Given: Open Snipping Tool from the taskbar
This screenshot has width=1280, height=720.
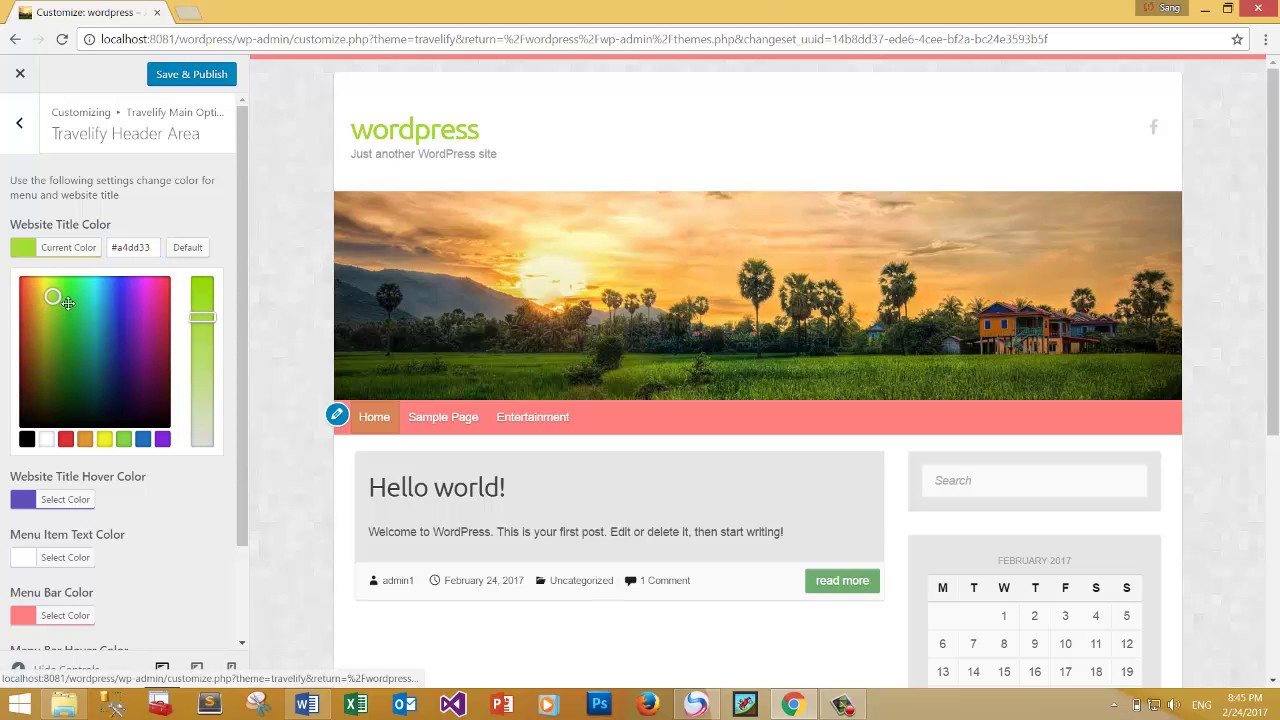Looking at the screenshot, I should click(258, 704).
